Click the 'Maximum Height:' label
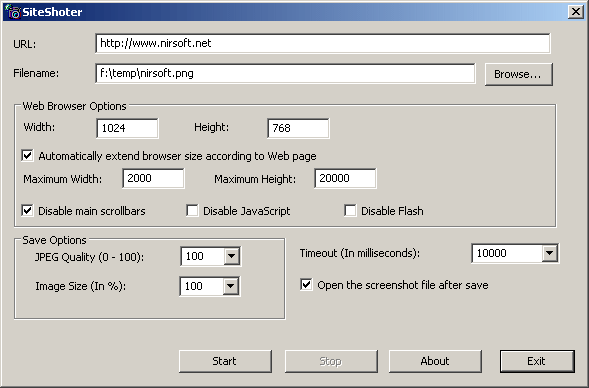Viewport: 589px width, 388px height. (x=255, y=179)
